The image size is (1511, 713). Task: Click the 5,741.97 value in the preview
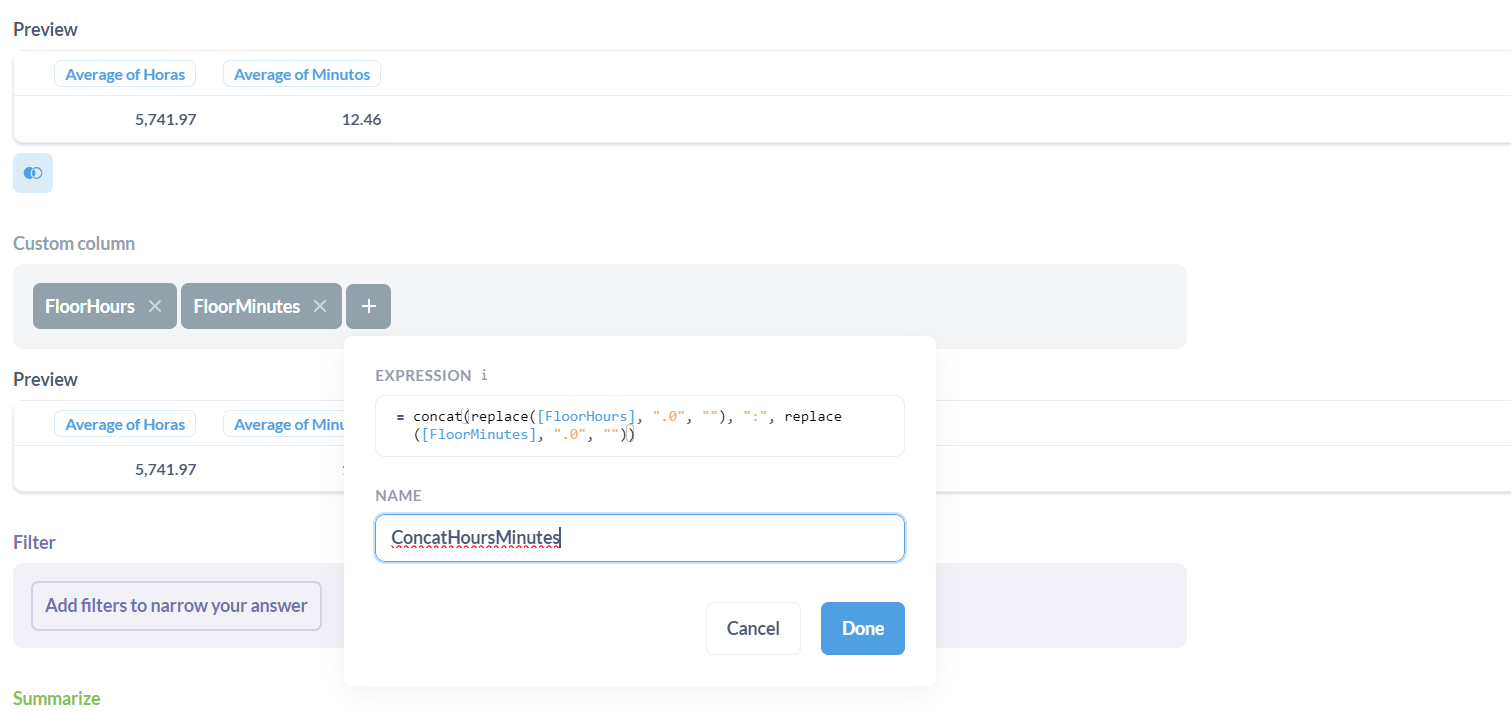166,119
